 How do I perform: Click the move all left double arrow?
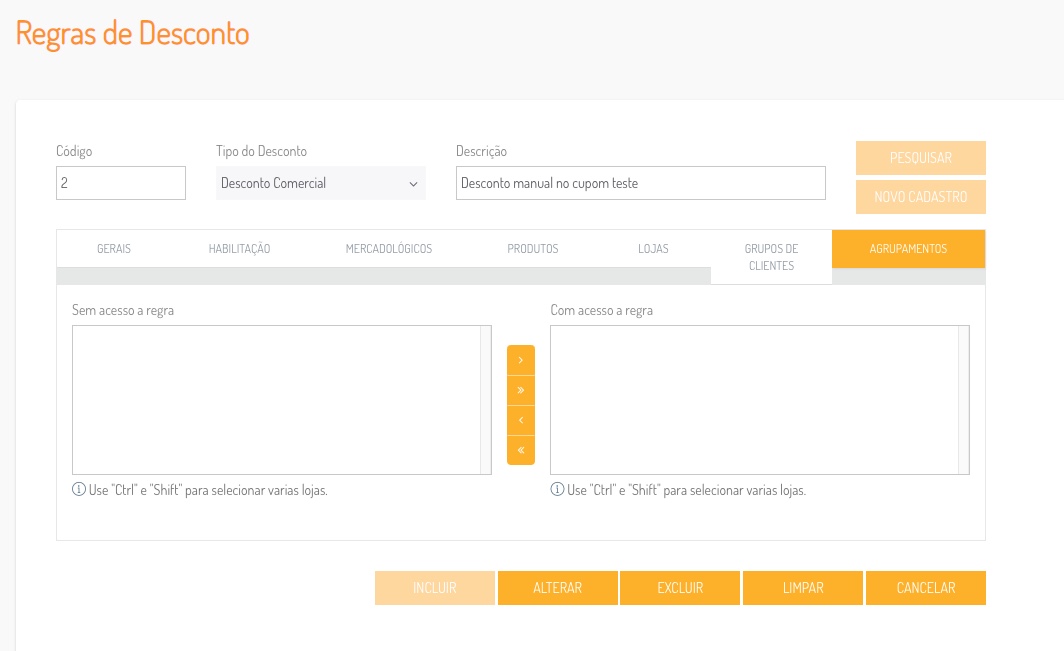pos(521,450)
